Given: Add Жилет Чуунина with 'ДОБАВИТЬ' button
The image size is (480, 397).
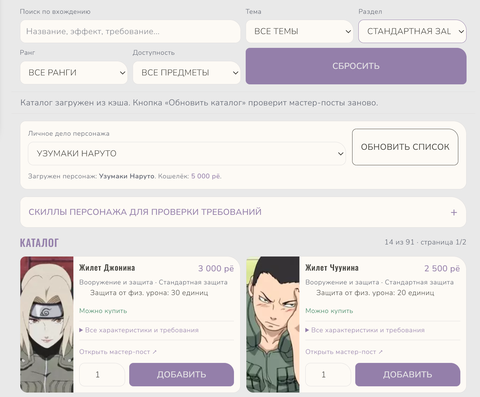Looking at the screenshot, I should tap(408, 375).
